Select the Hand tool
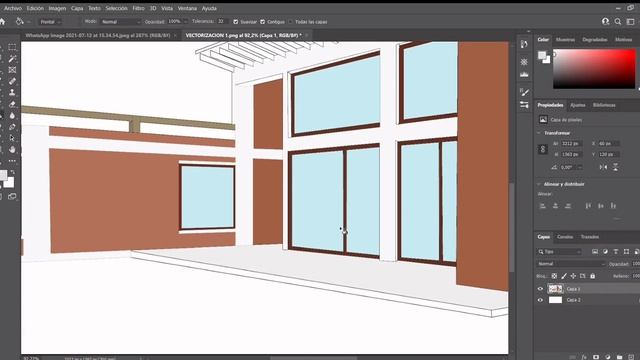640x360 pixels. [x=12, y=149]
